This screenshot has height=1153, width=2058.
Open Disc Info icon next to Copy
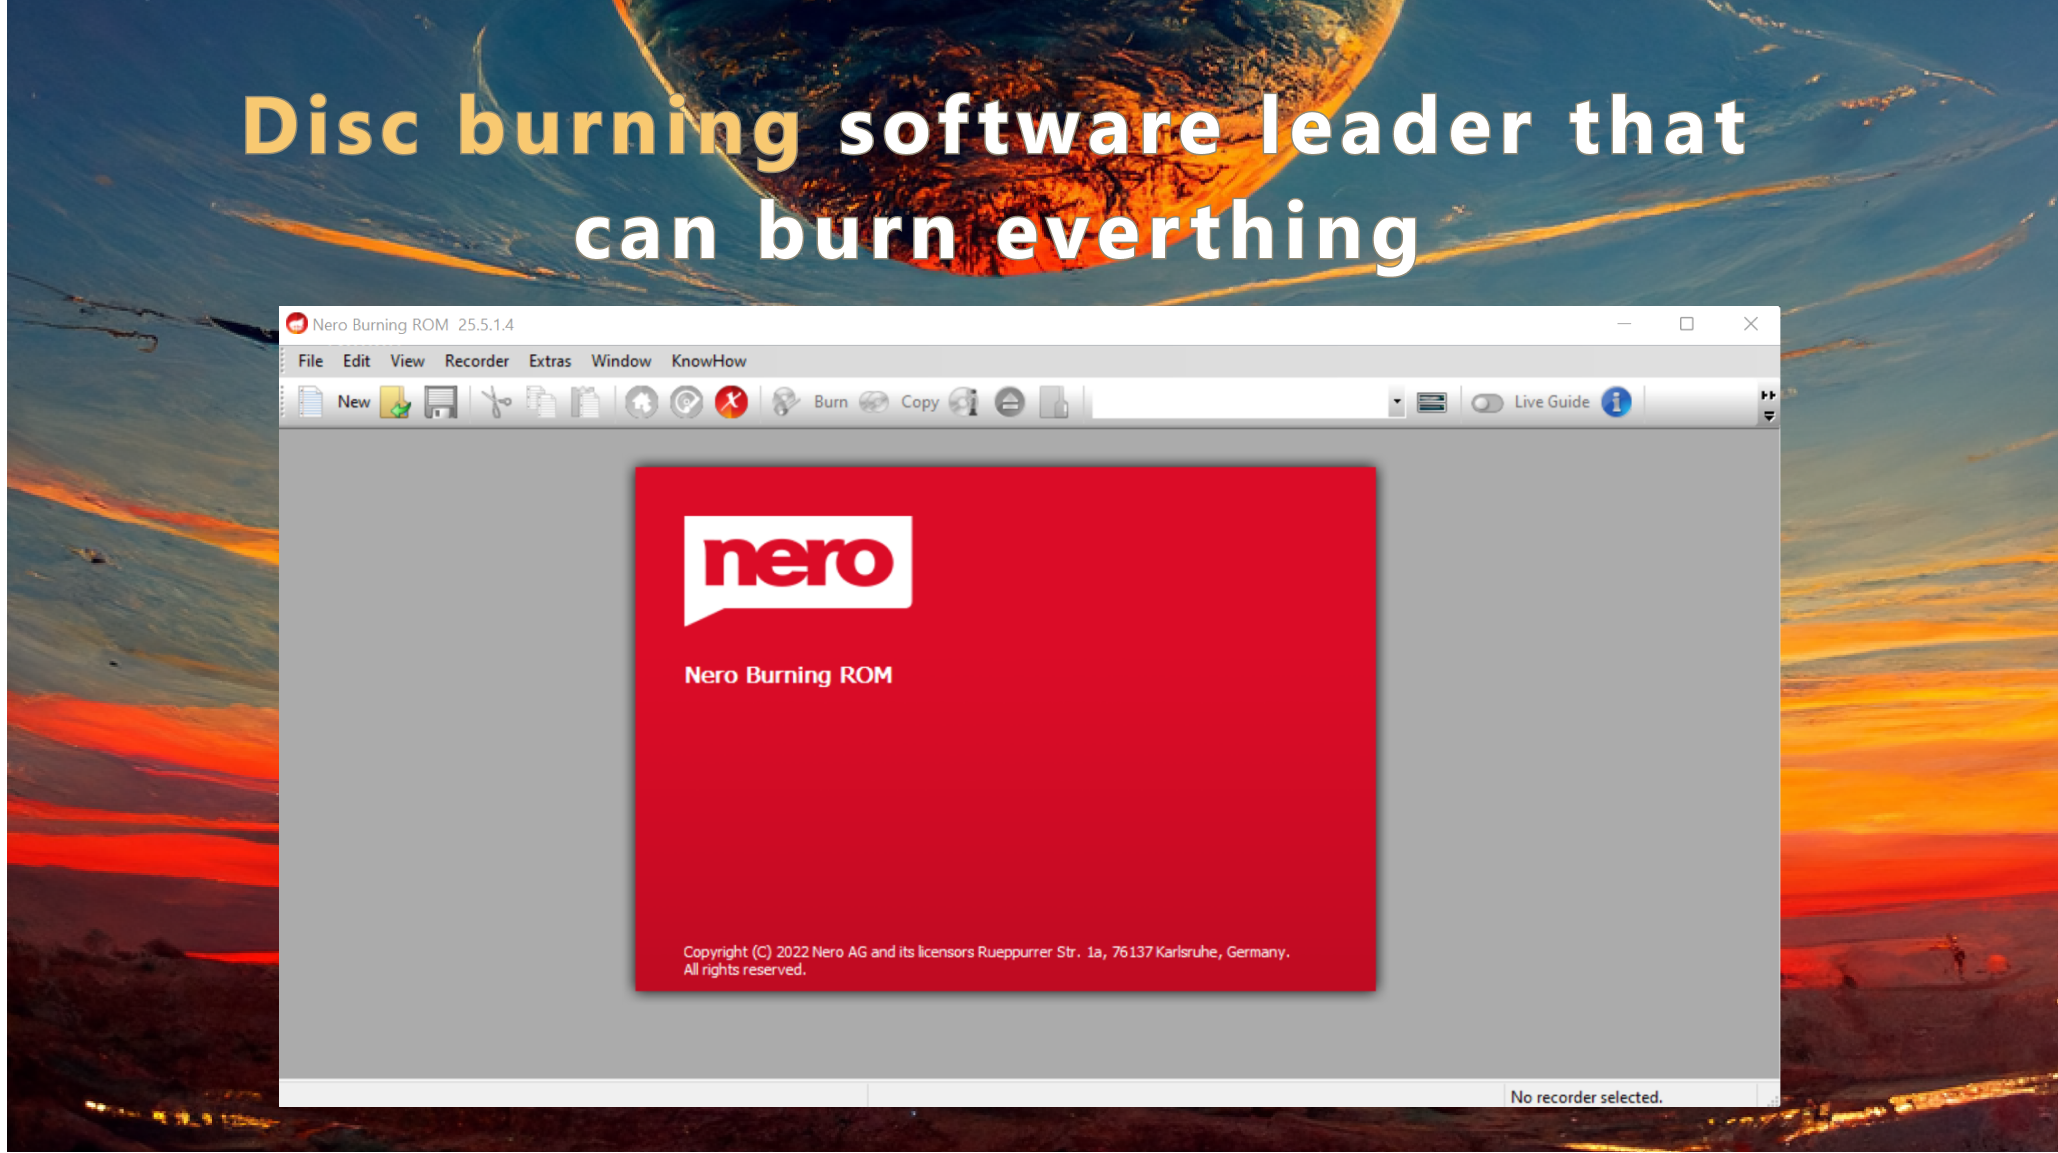coord(964,402)
